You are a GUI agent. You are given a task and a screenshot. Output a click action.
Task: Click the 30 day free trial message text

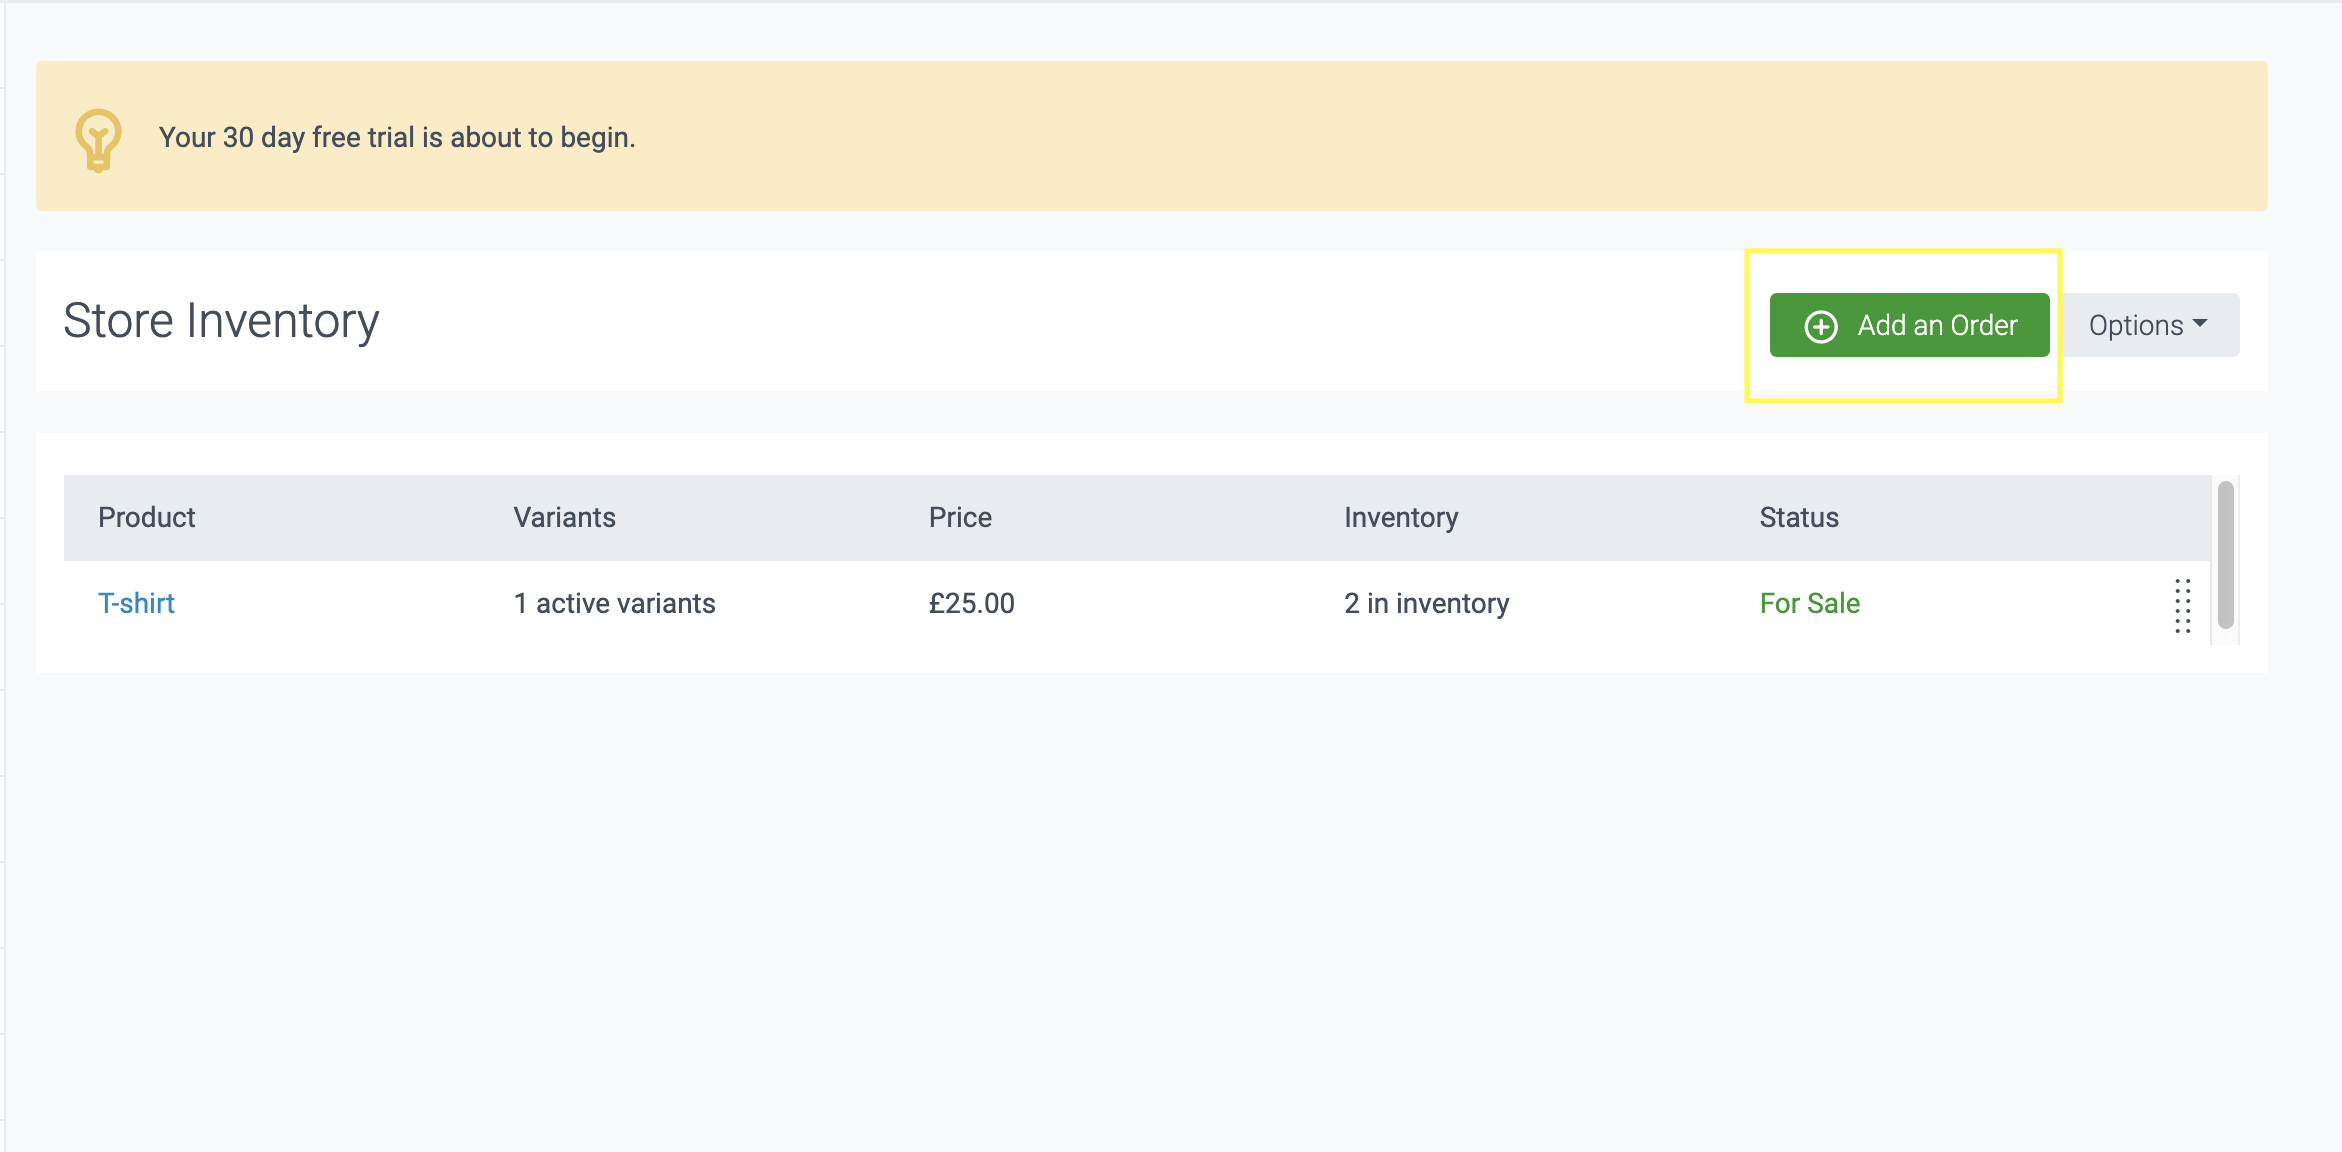tap(397, 137)
